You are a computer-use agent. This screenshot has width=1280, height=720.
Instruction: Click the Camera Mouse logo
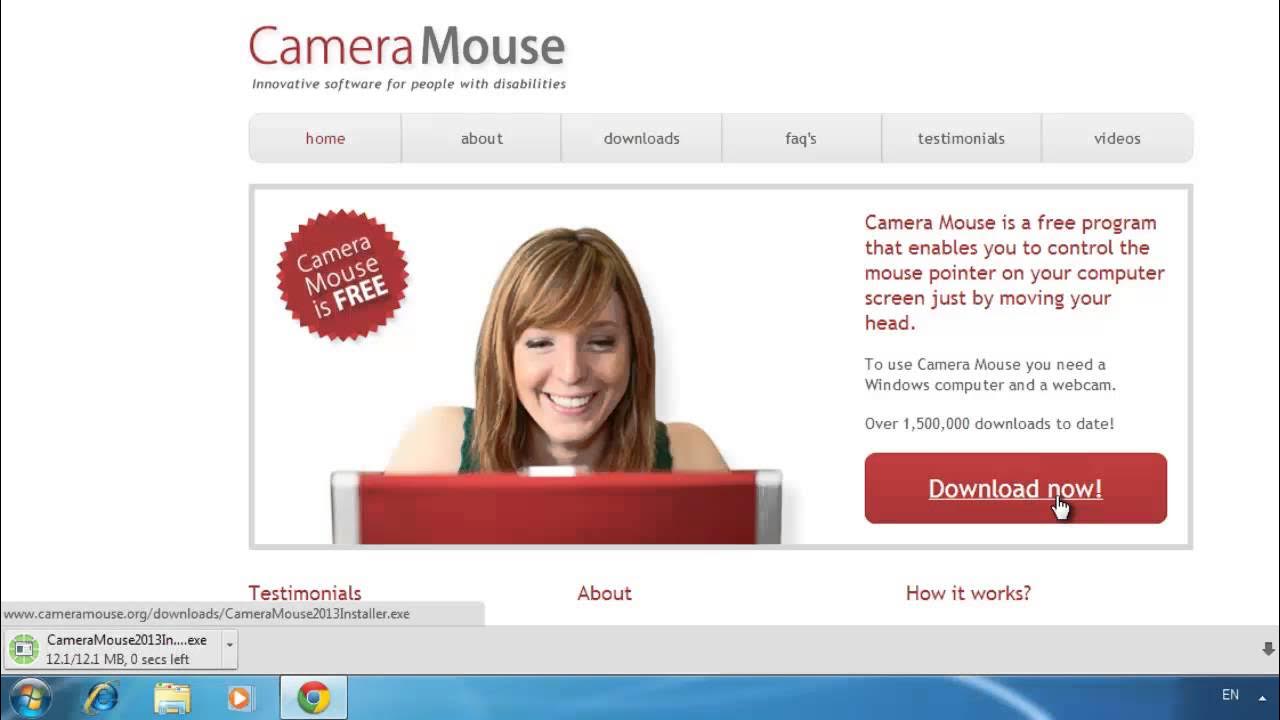(407, 47)
